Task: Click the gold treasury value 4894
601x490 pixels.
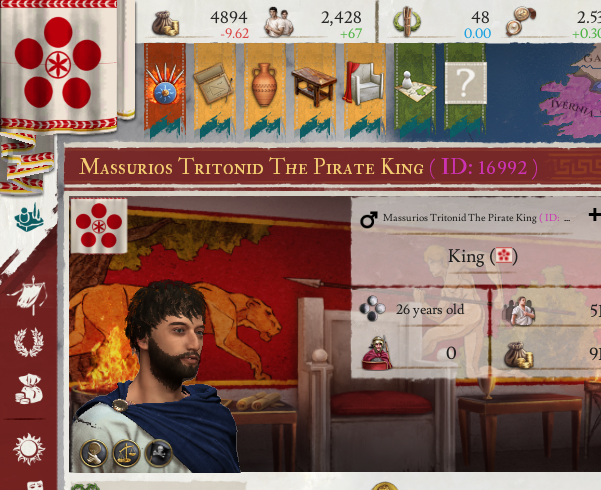Action: (x=229, y=17)
